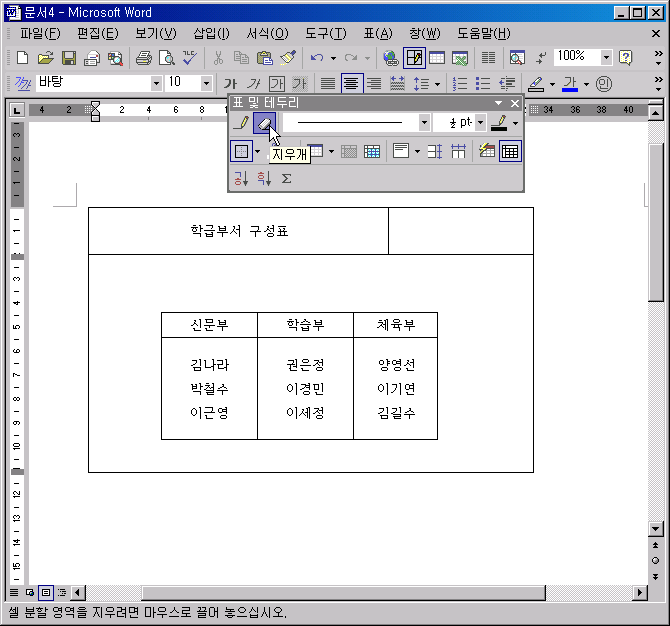This screenshot has width=670, height=626.
Task: Open the font name dropdown
Action: (x=156, y=83)
